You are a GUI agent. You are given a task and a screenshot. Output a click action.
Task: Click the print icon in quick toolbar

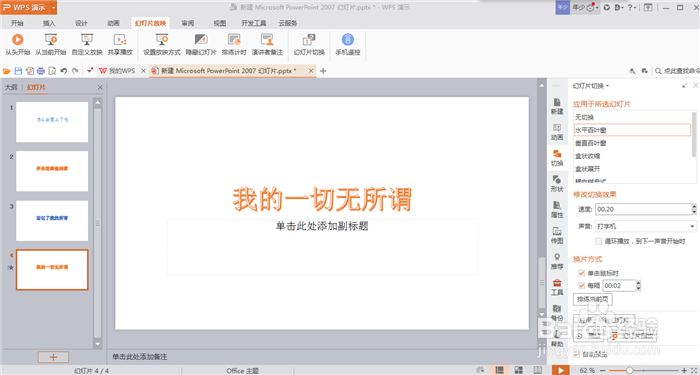click(x=41, y=71)
